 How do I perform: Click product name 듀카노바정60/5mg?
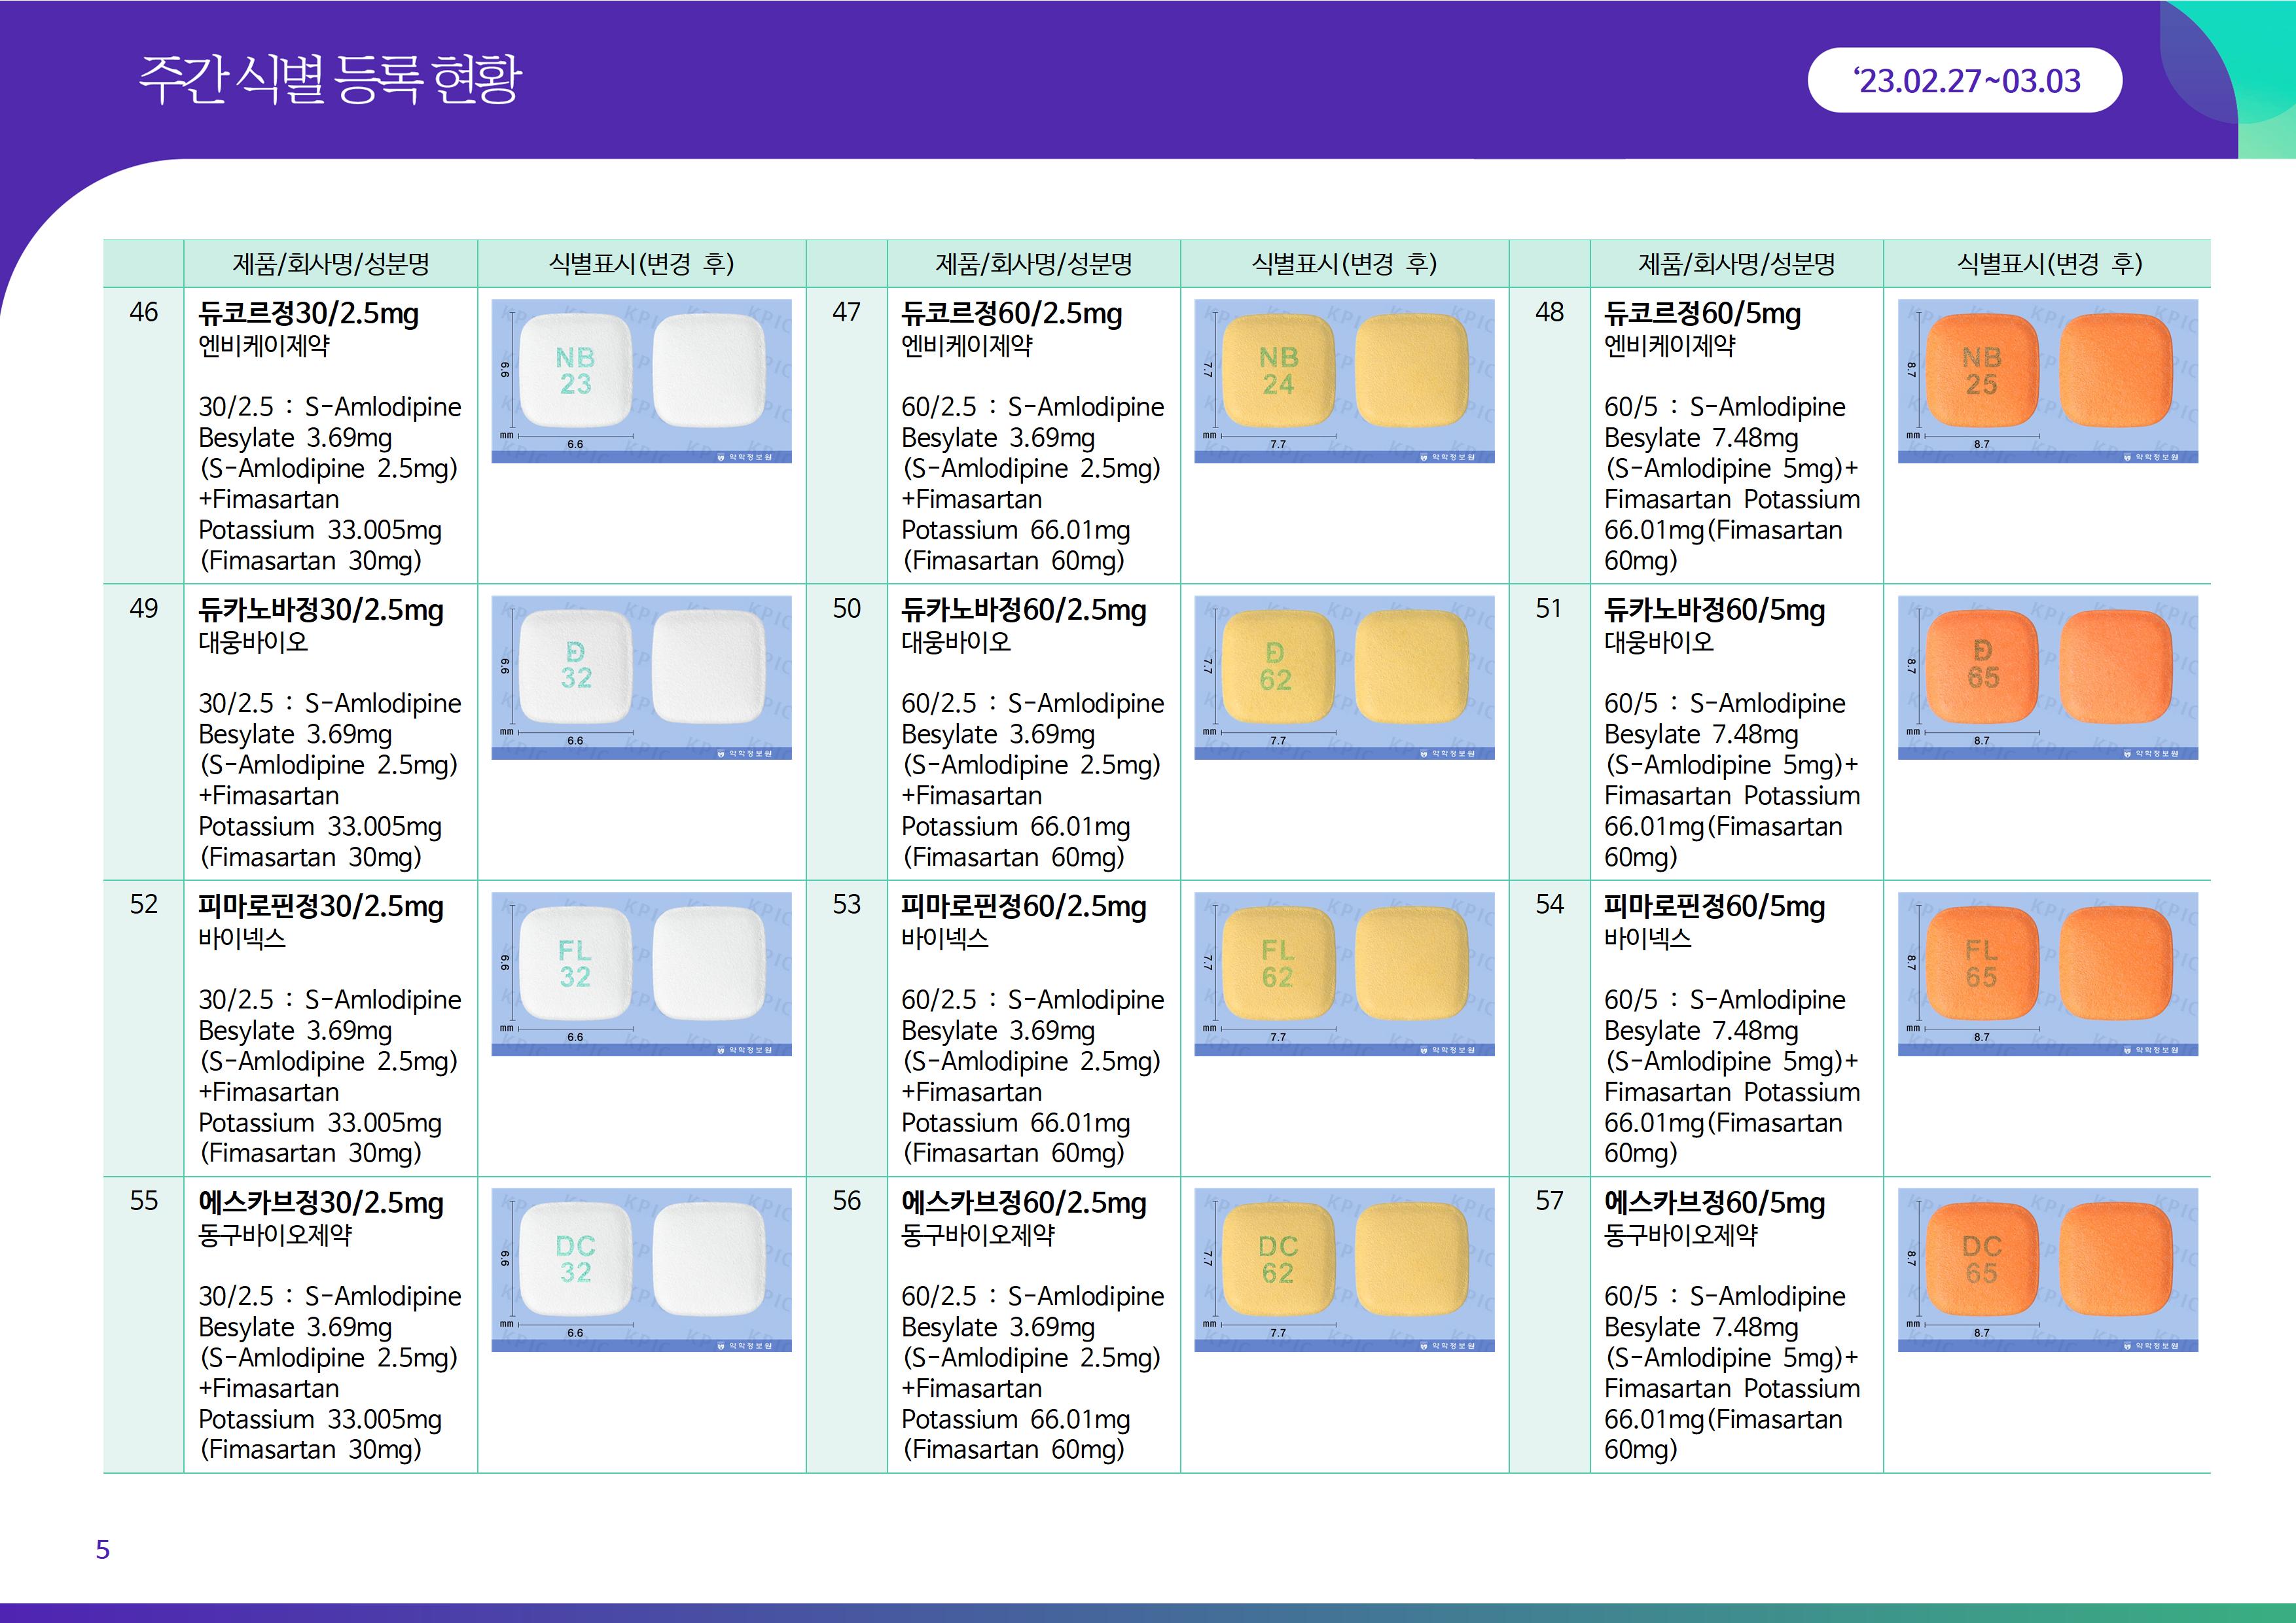pos(1714,610)
